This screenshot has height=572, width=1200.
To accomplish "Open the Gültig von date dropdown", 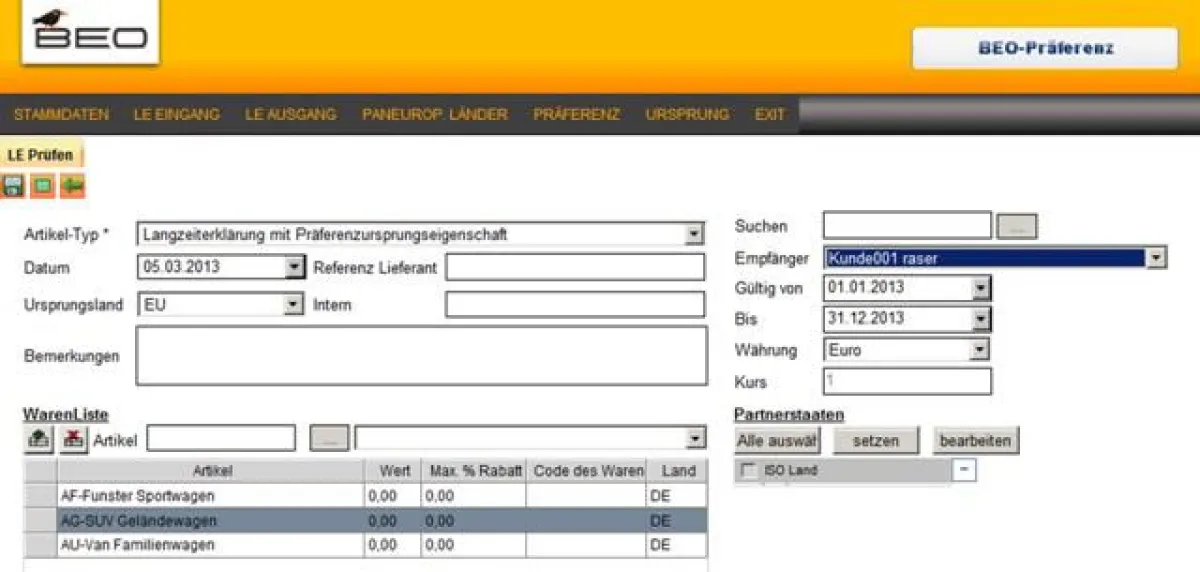I will [981, 289].
